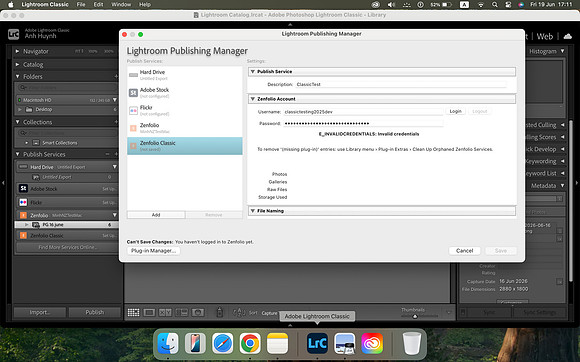Collapse the Zenfolio Account section
Screen dimensions: 580x362
coord(253,99)
